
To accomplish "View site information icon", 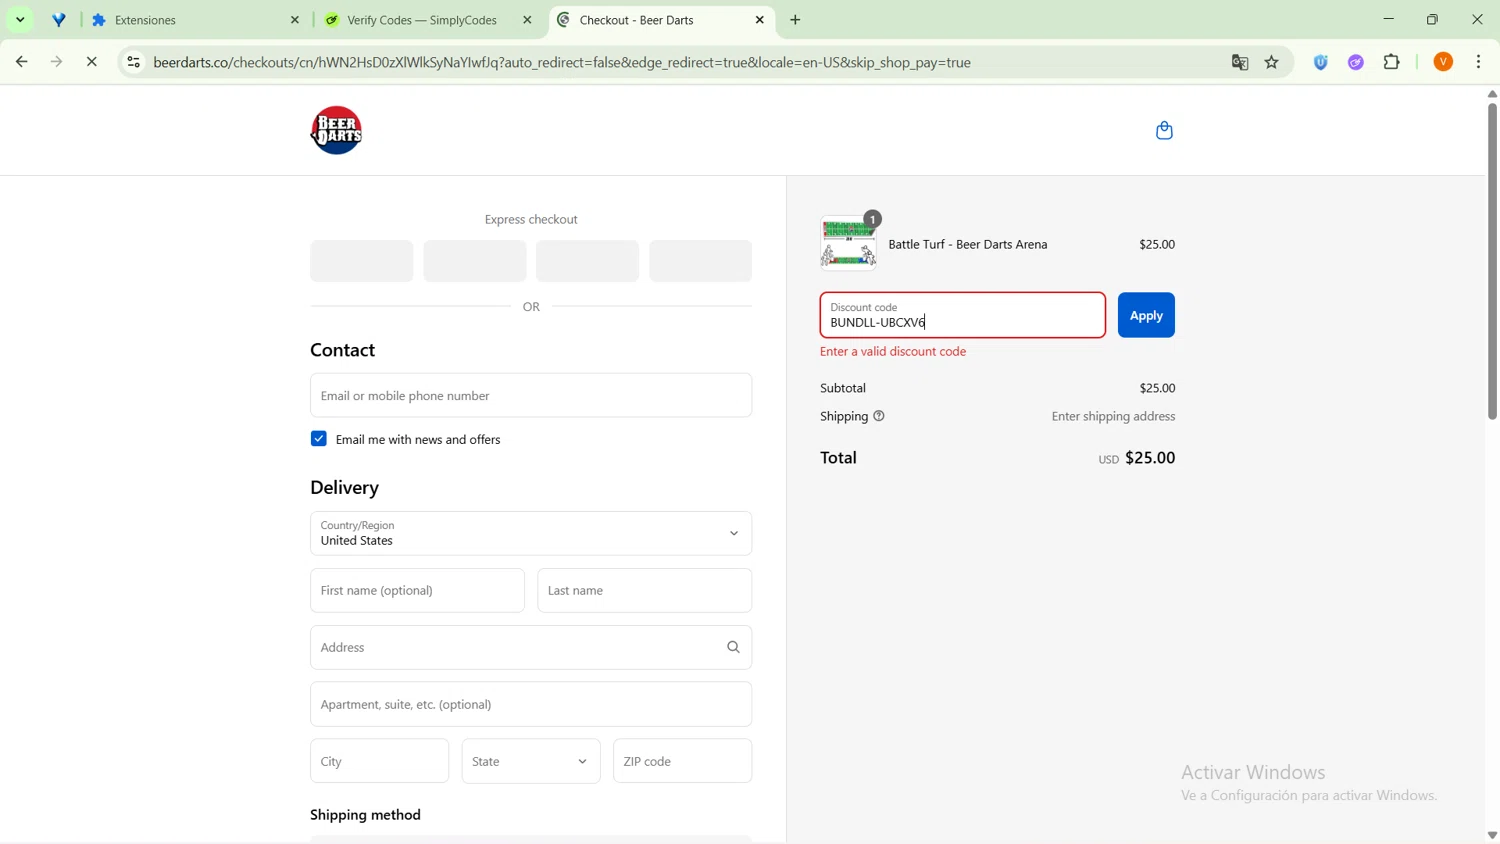I will point(133,62).
